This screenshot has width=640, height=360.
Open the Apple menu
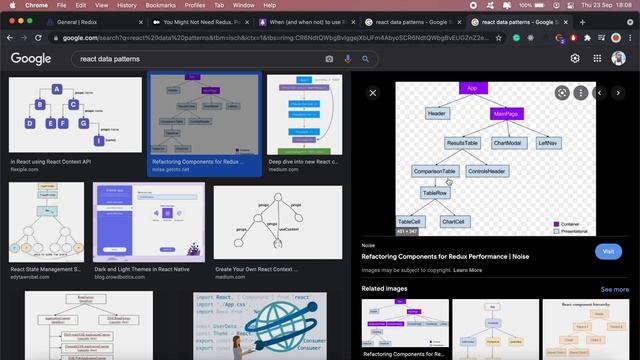13,5
